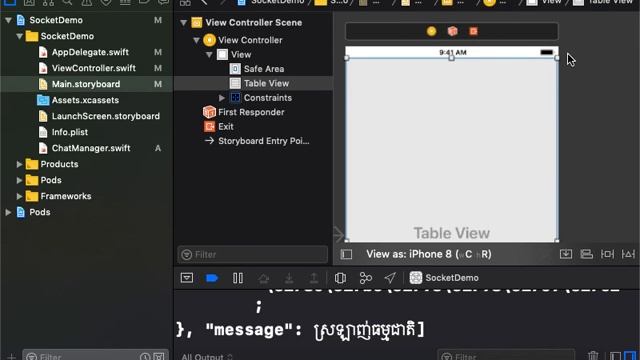Expand the Constraints node
This screenshot has width=640, height=360.
(x=222, y=98)
